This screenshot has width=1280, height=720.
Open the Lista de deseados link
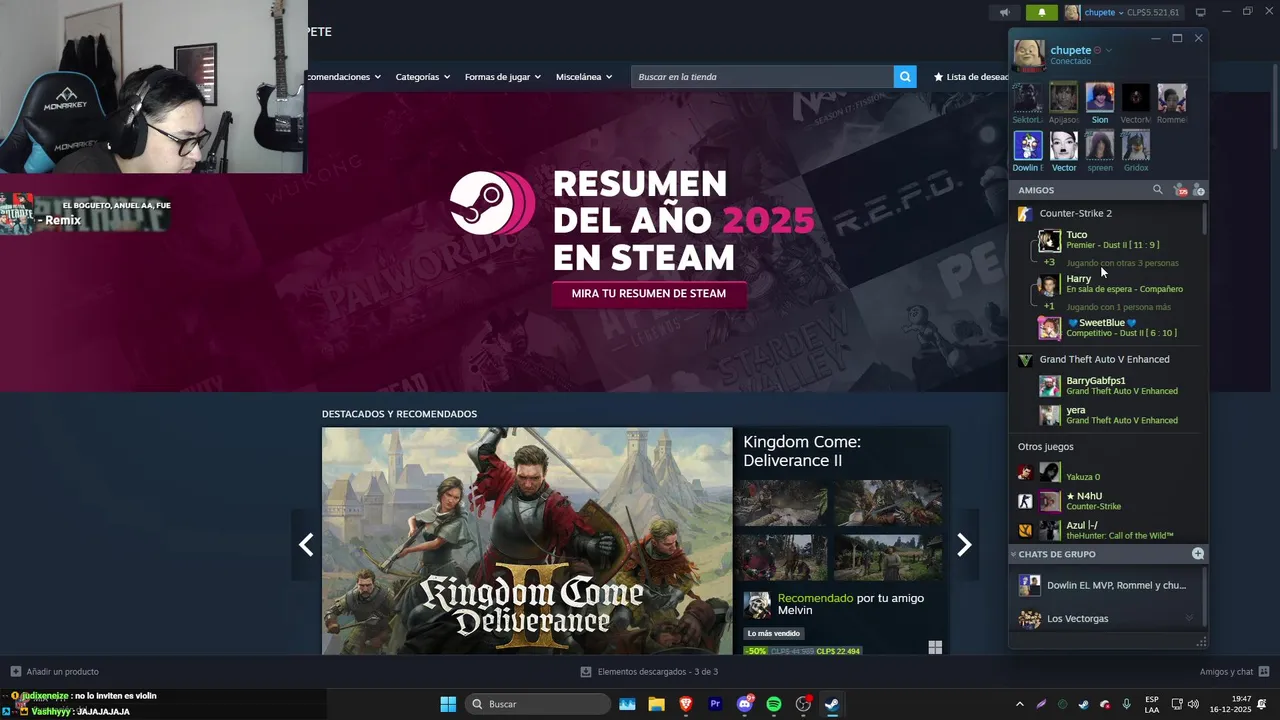970,77
